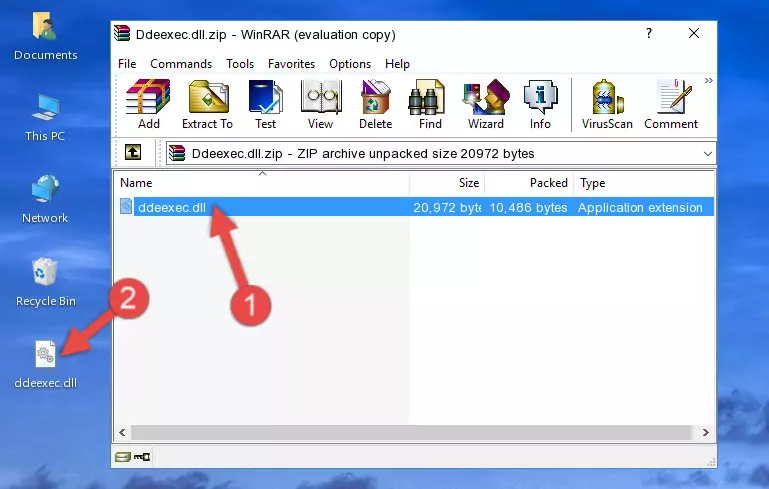The width and height of the screenshot is (769, 489).
Task: Click the WinRAR help question mark button
Action: (649, 33)
